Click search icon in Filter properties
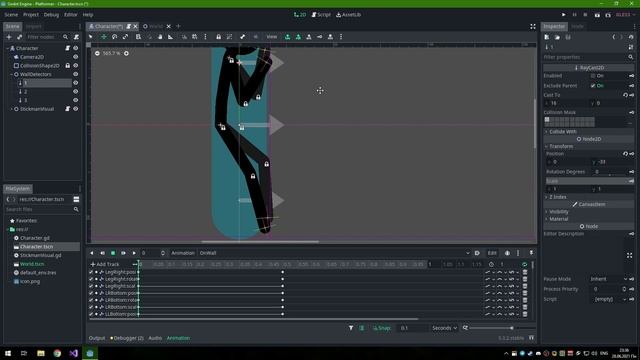640x360 pixels. pos(631,57)
